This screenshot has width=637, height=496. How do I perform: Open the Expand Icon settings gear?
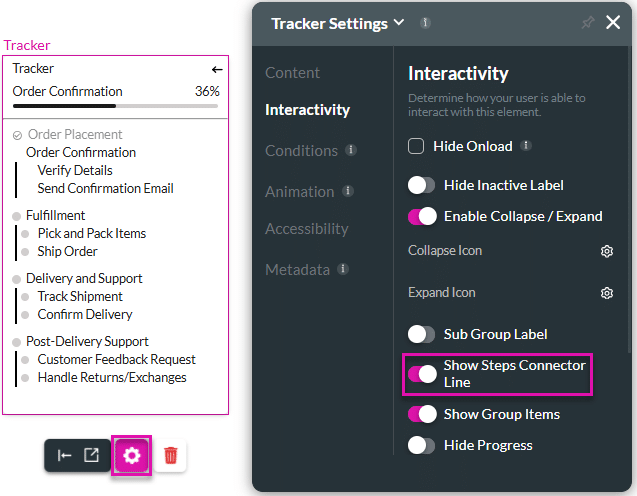[x=606, y=293]
